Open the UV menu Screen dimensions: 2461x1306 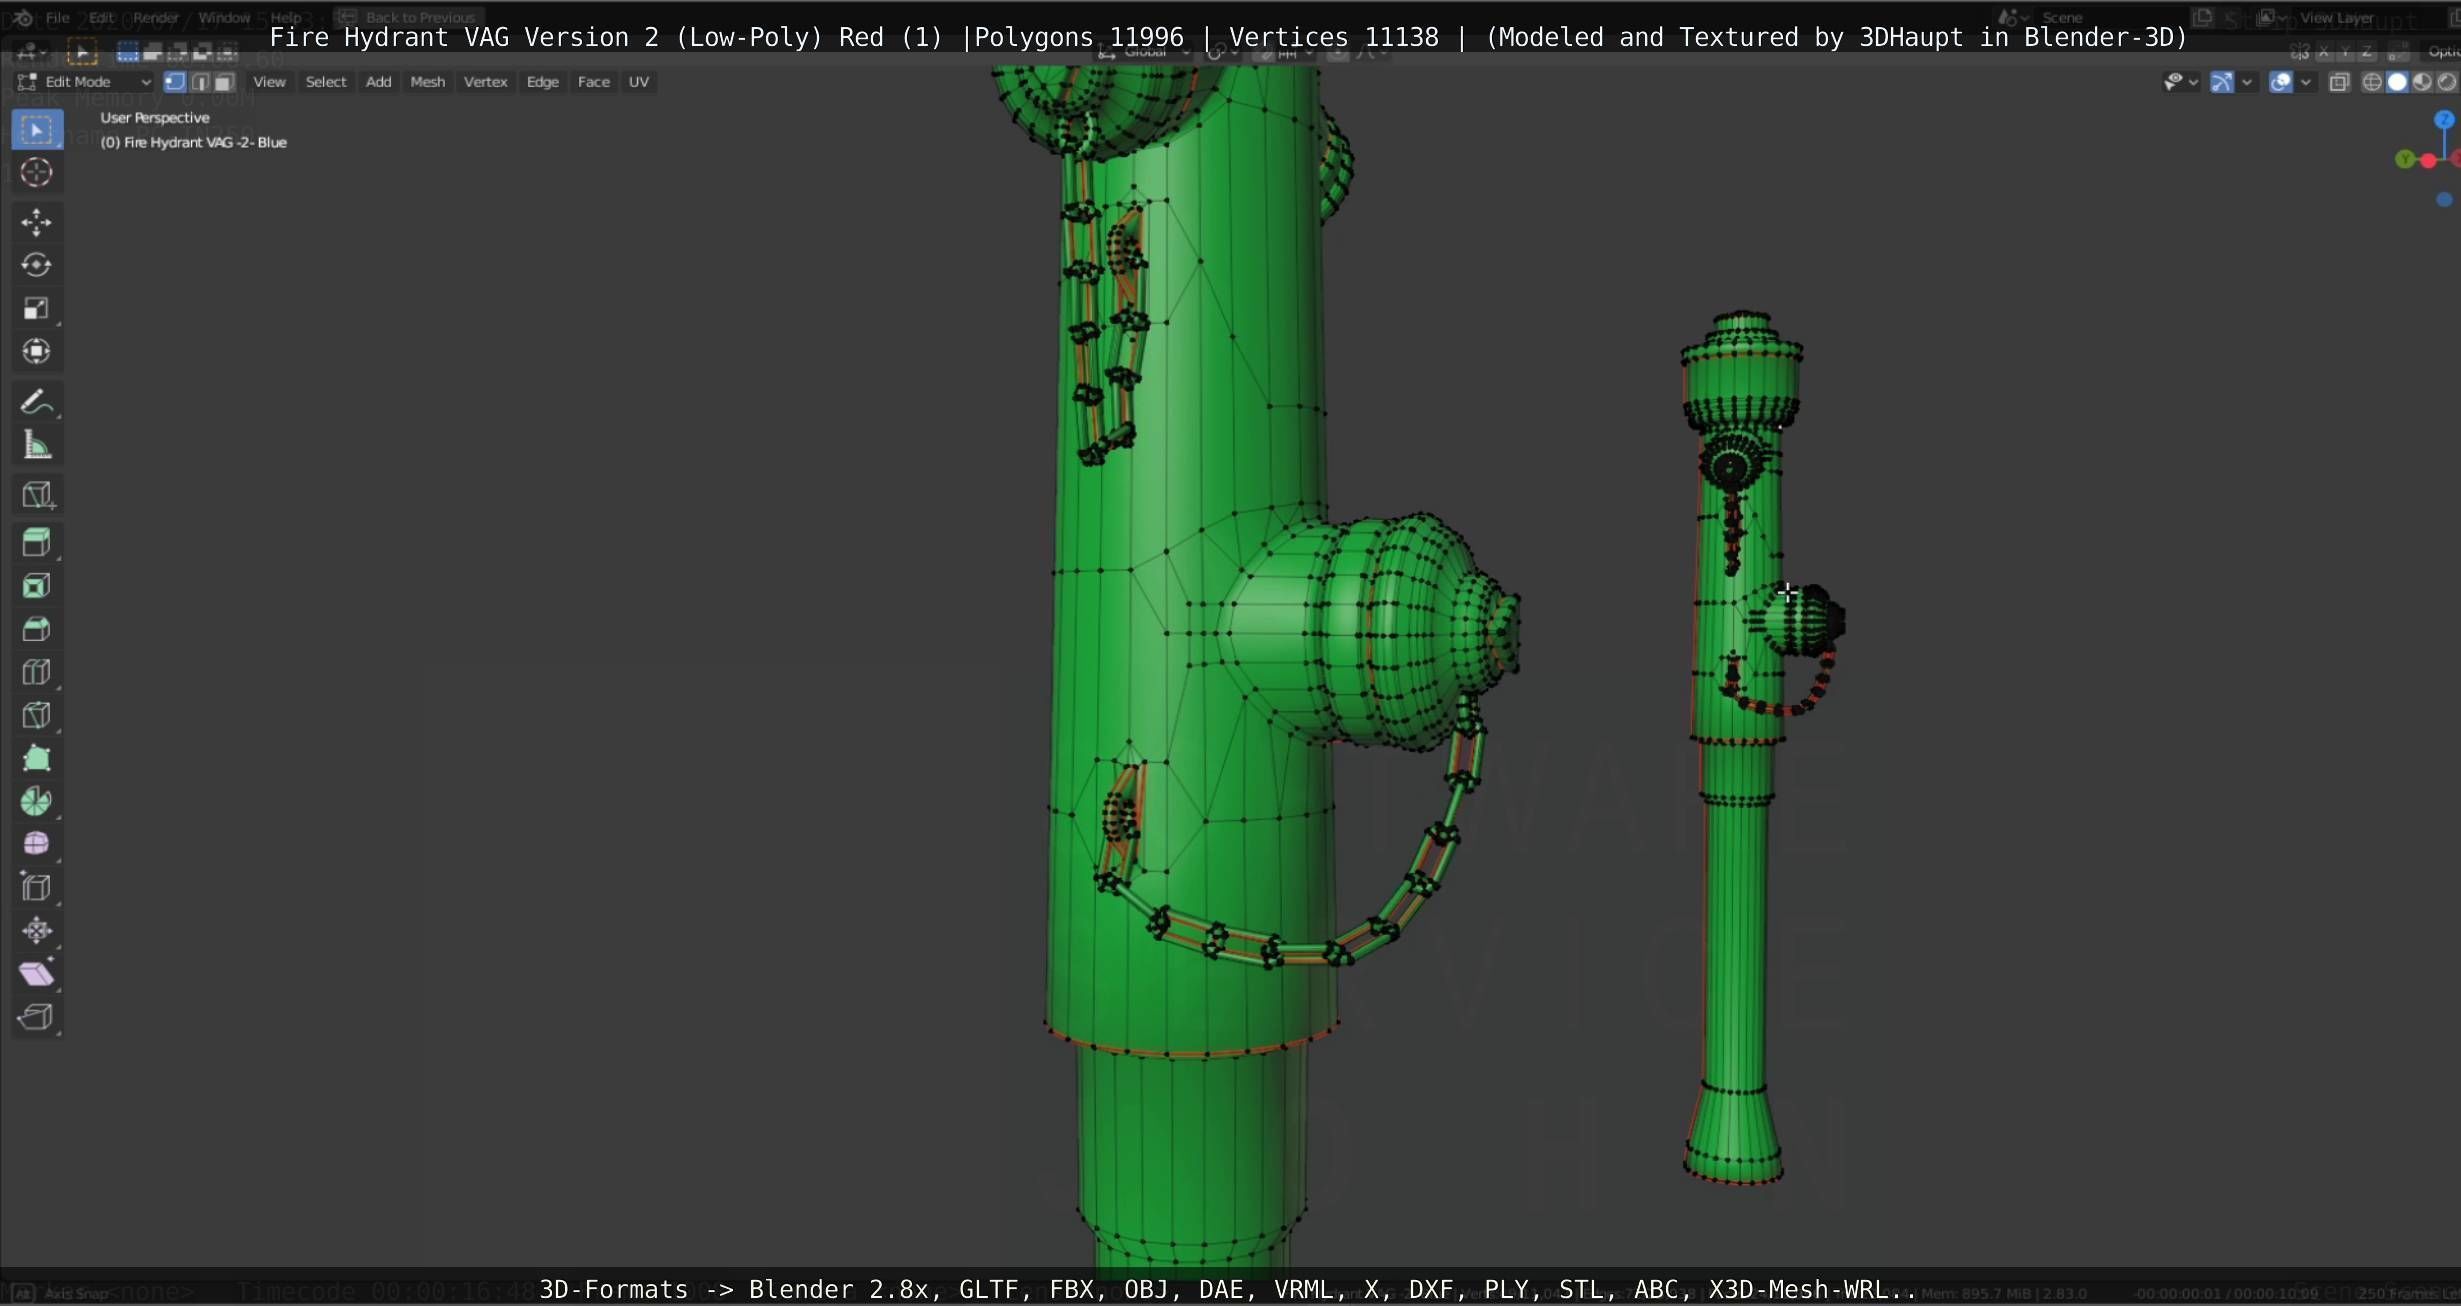[638, 82]
